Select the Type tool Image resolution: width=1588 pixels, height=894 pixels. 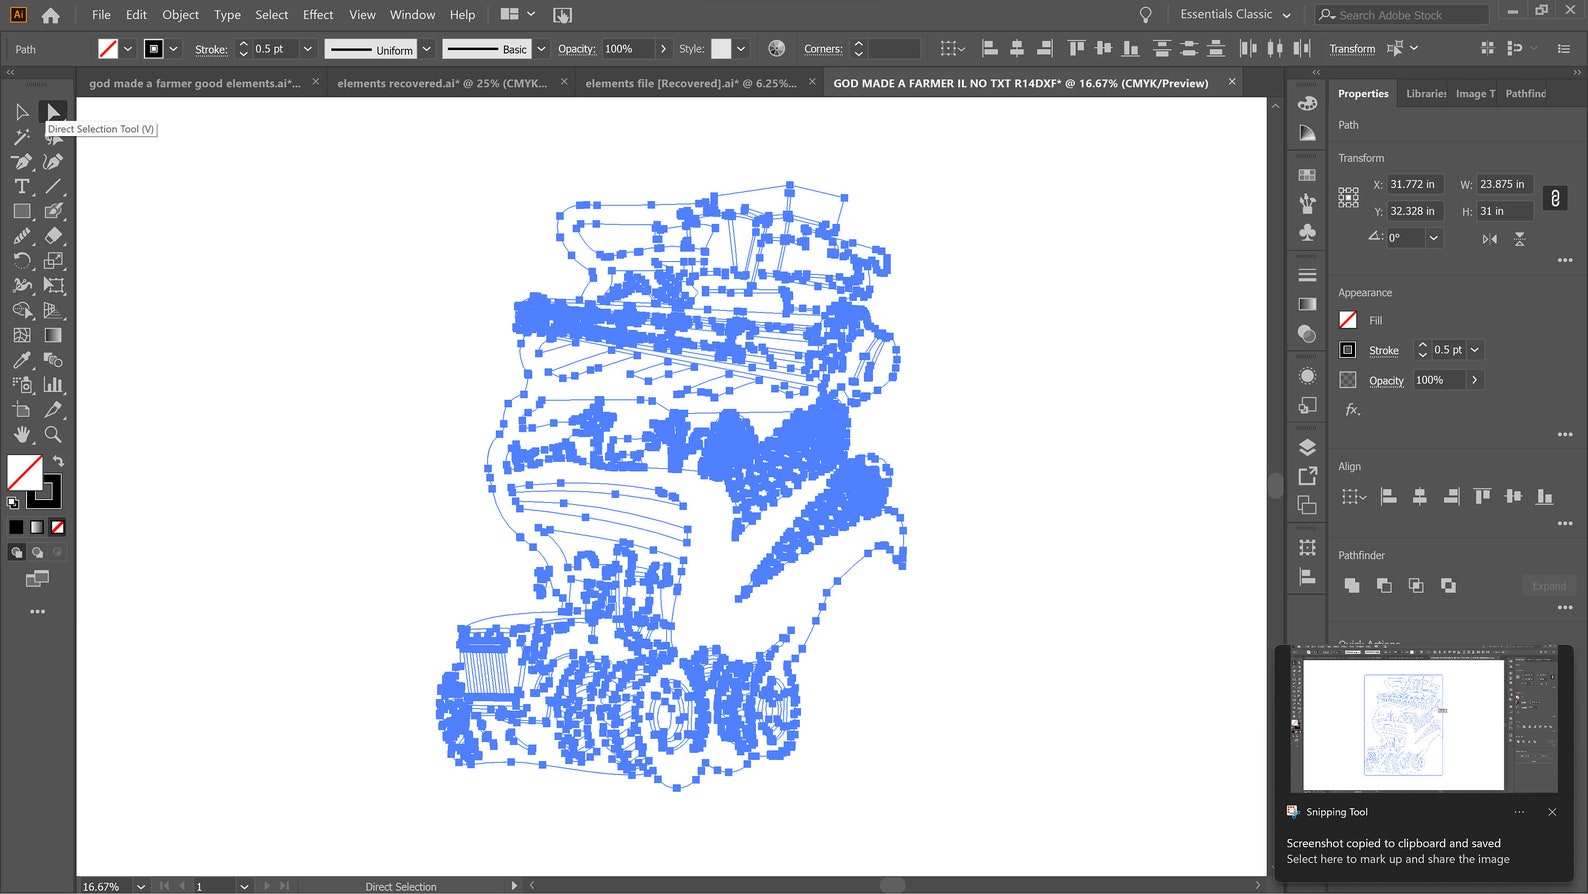(22, 186)
